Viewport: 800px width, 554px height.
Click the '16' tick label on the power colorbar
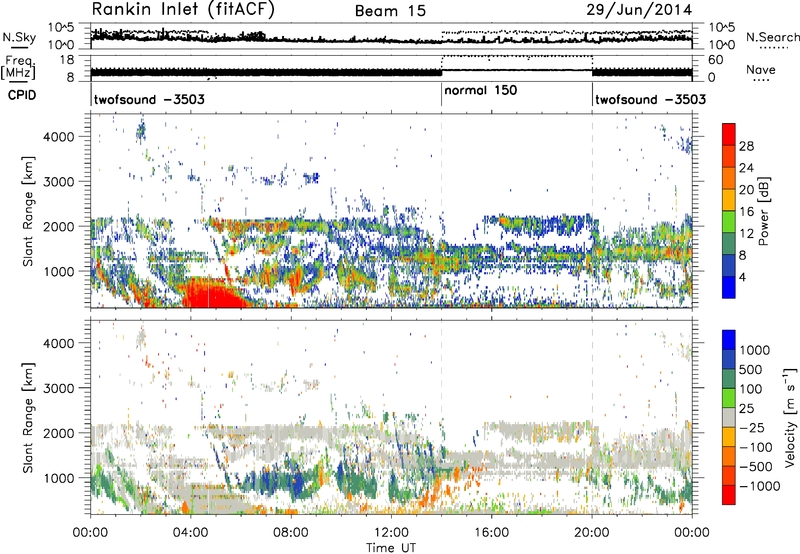746,212
